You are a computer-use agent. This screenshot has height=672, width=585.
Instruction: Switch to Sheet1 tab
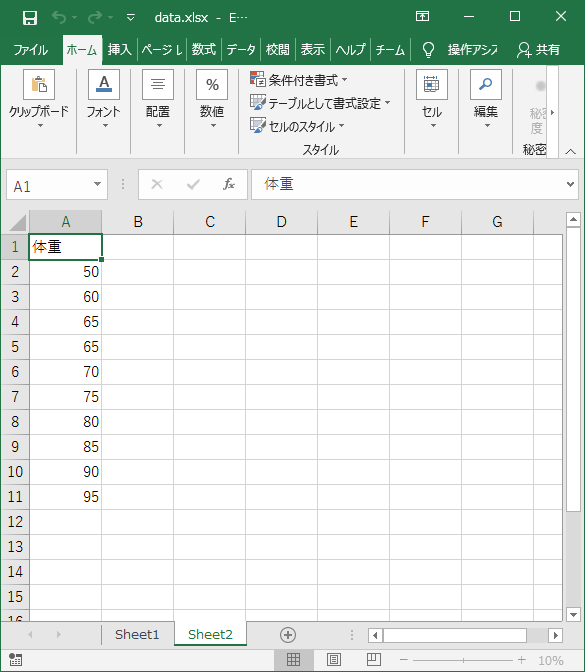137,634
